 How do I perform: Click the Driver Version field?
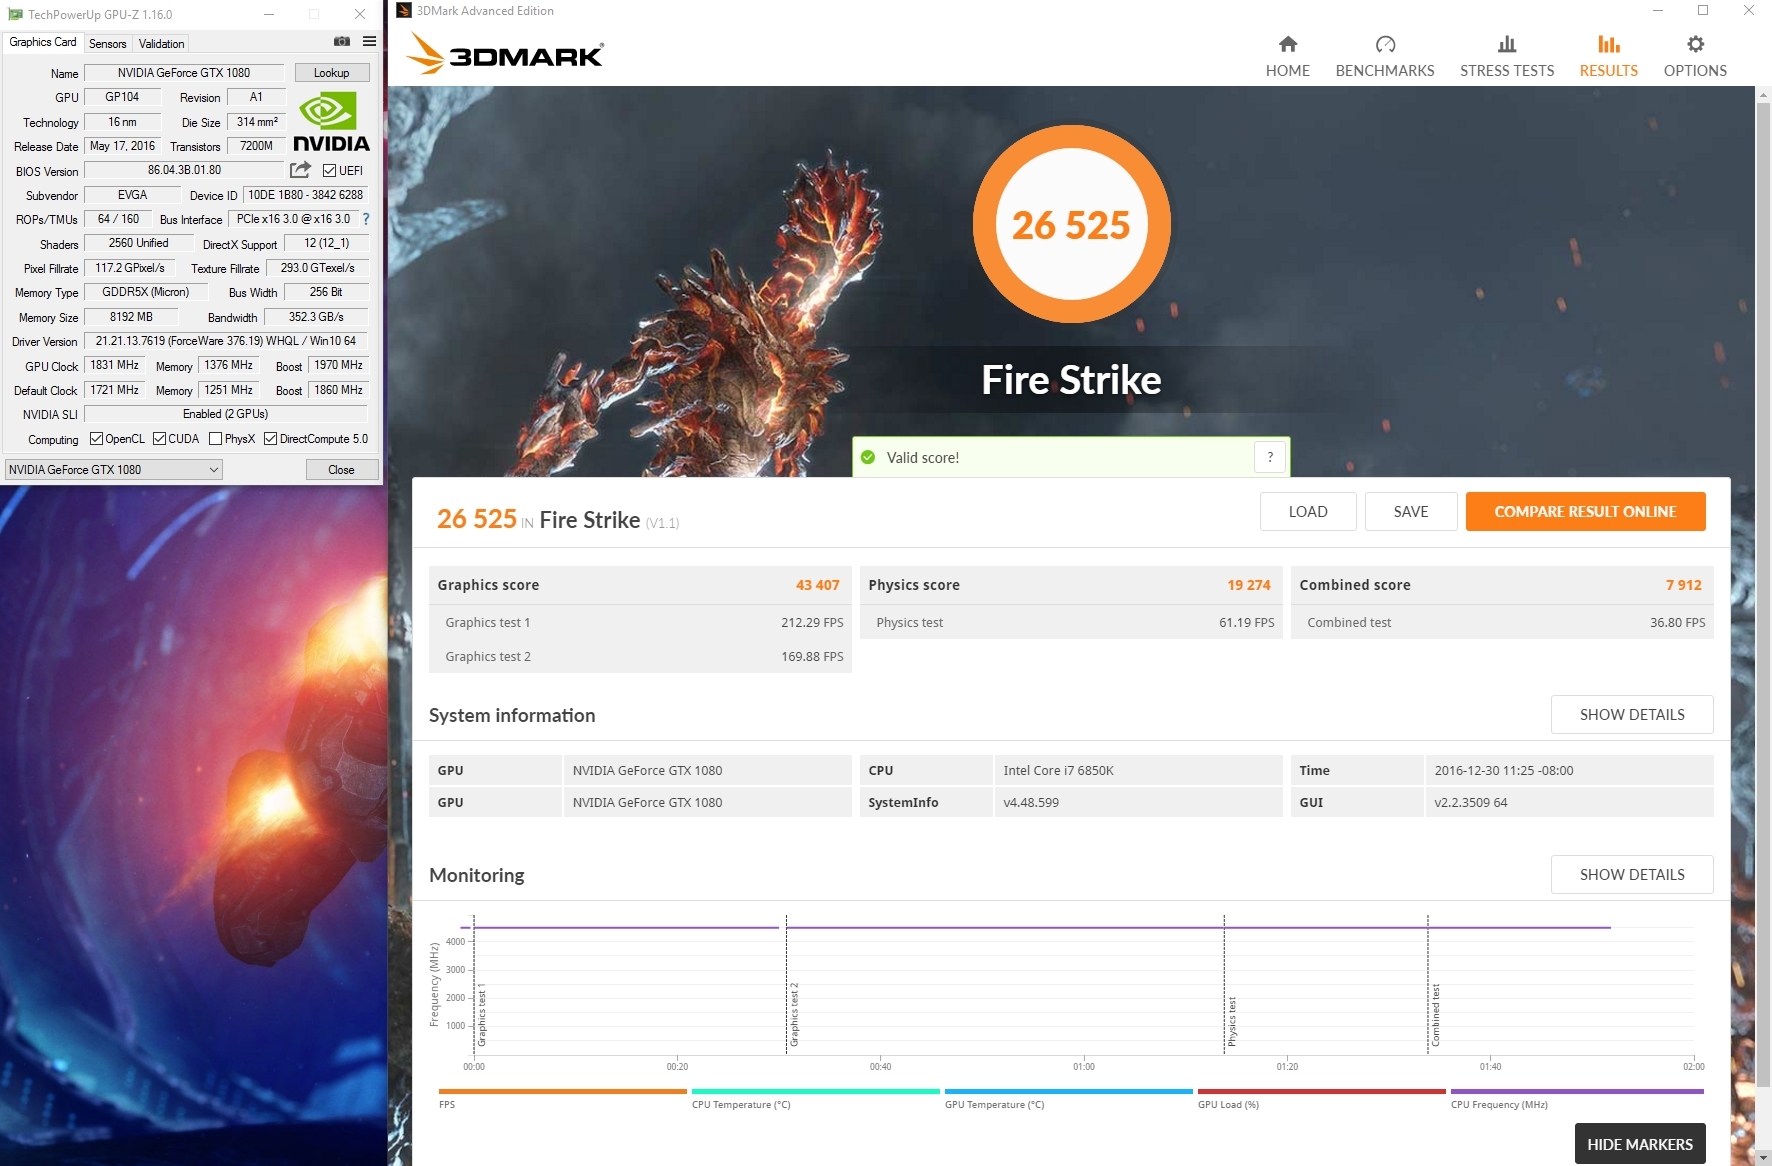[225, 341]
